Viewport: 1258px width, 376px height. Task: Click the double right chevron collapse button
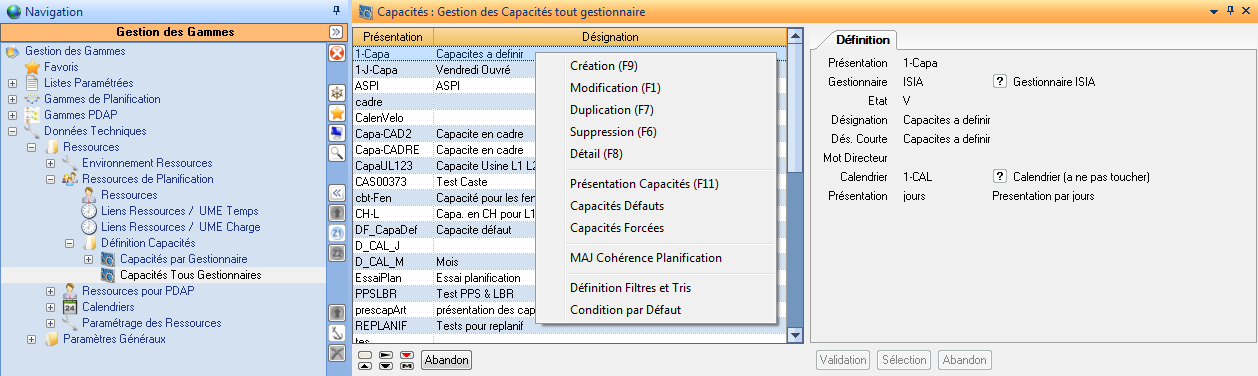tap(337, 32)
